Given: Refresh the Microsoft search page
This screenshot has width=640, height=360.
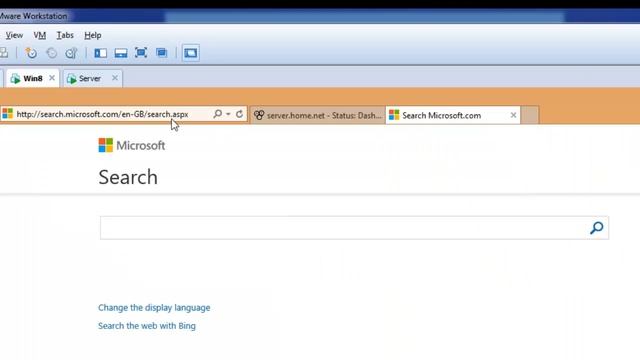Looking at the screenshot, I should [x=240, y=114].
